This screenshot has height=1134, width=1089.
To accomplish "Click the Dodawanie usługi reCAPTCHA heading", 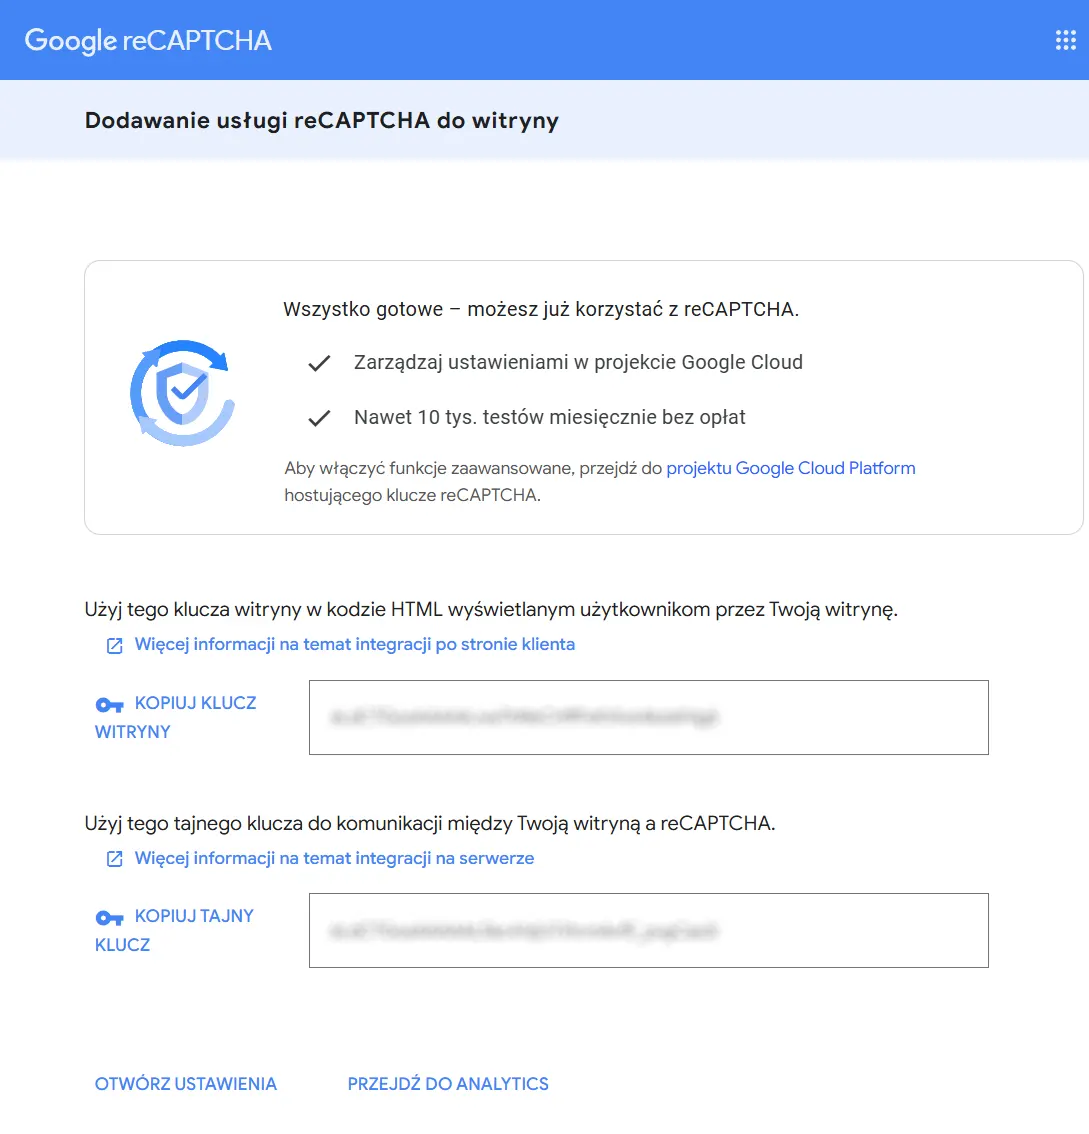I will click(321, 120).
